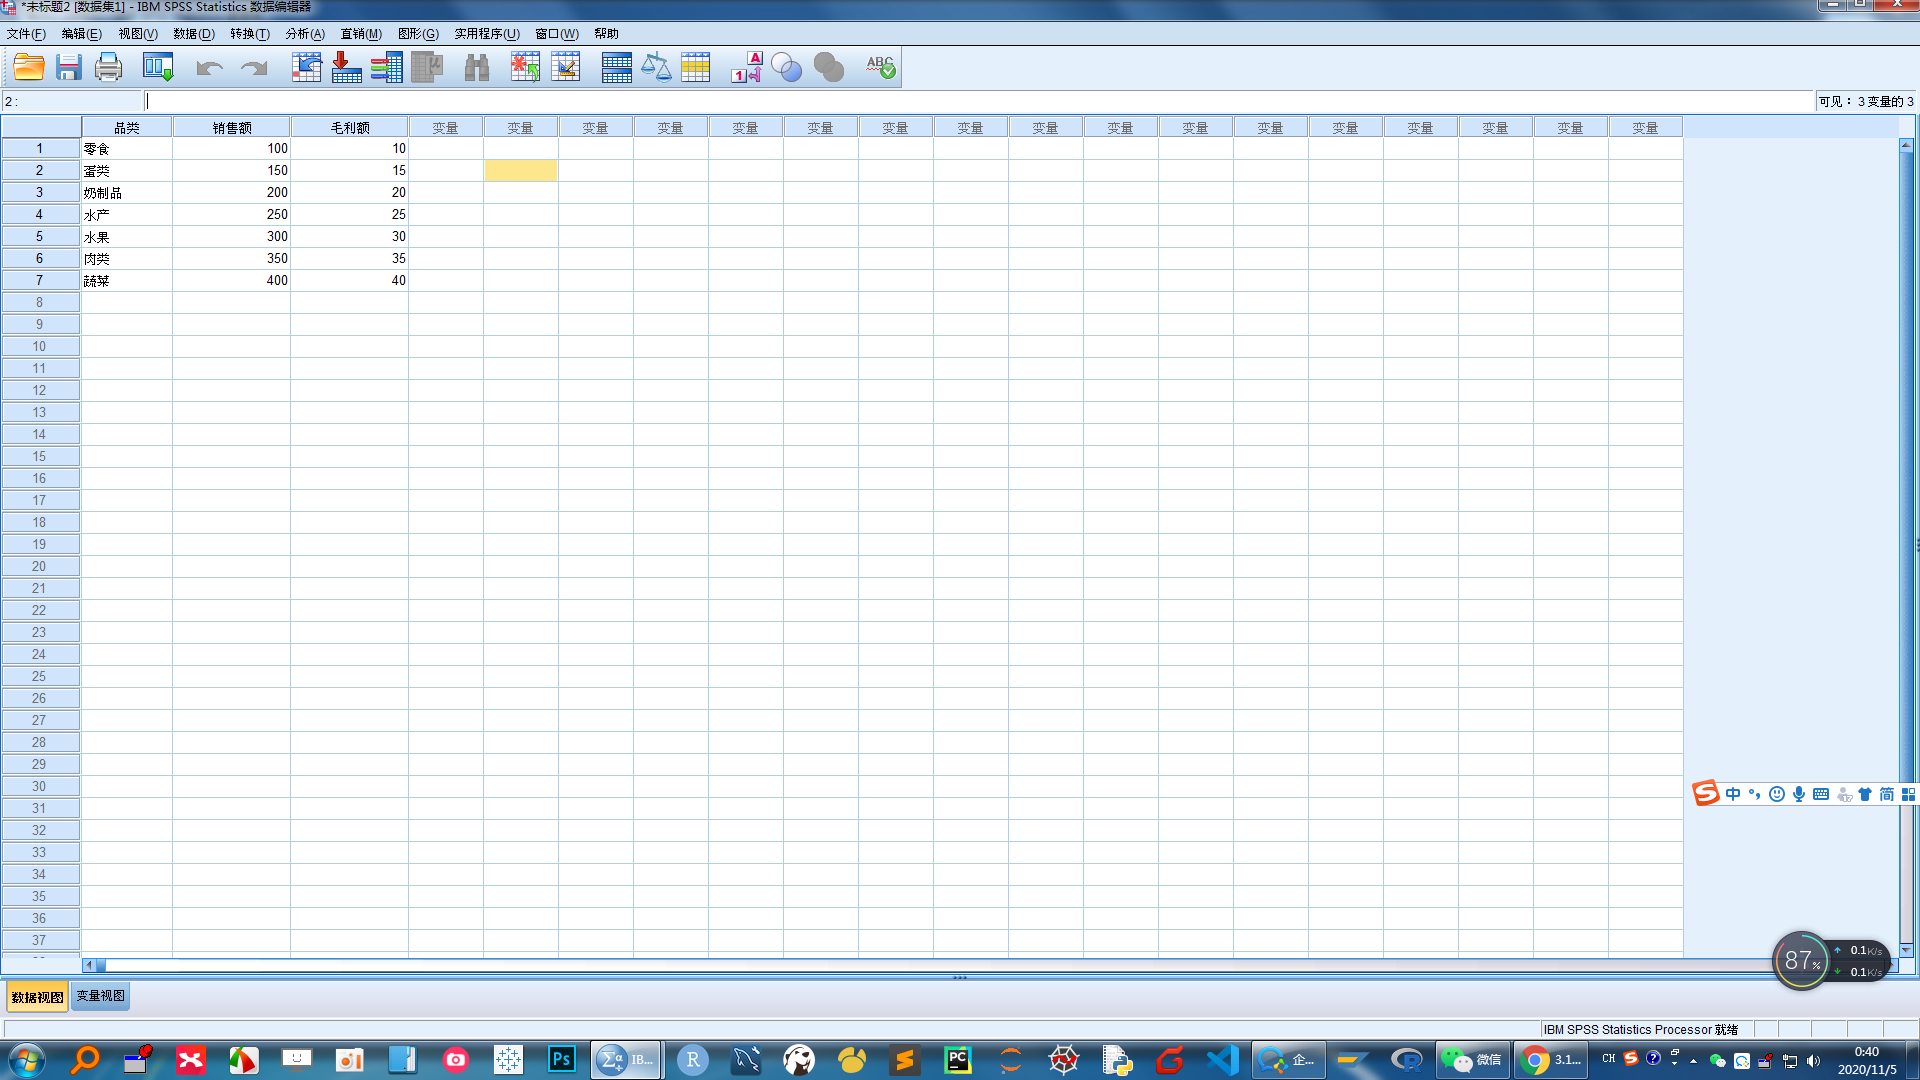The height and width of the screenshot is (1080, 1920).
Task: Click the Go to variable icon
Action: pyautogui.click(x=346, y=68)
